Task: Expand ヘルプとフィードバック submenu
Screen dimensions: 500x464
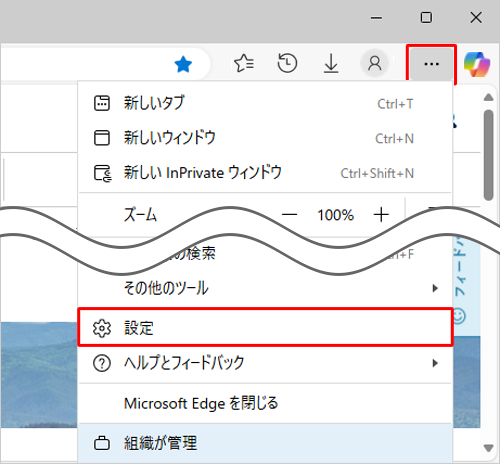Action: tap(265, 363)
